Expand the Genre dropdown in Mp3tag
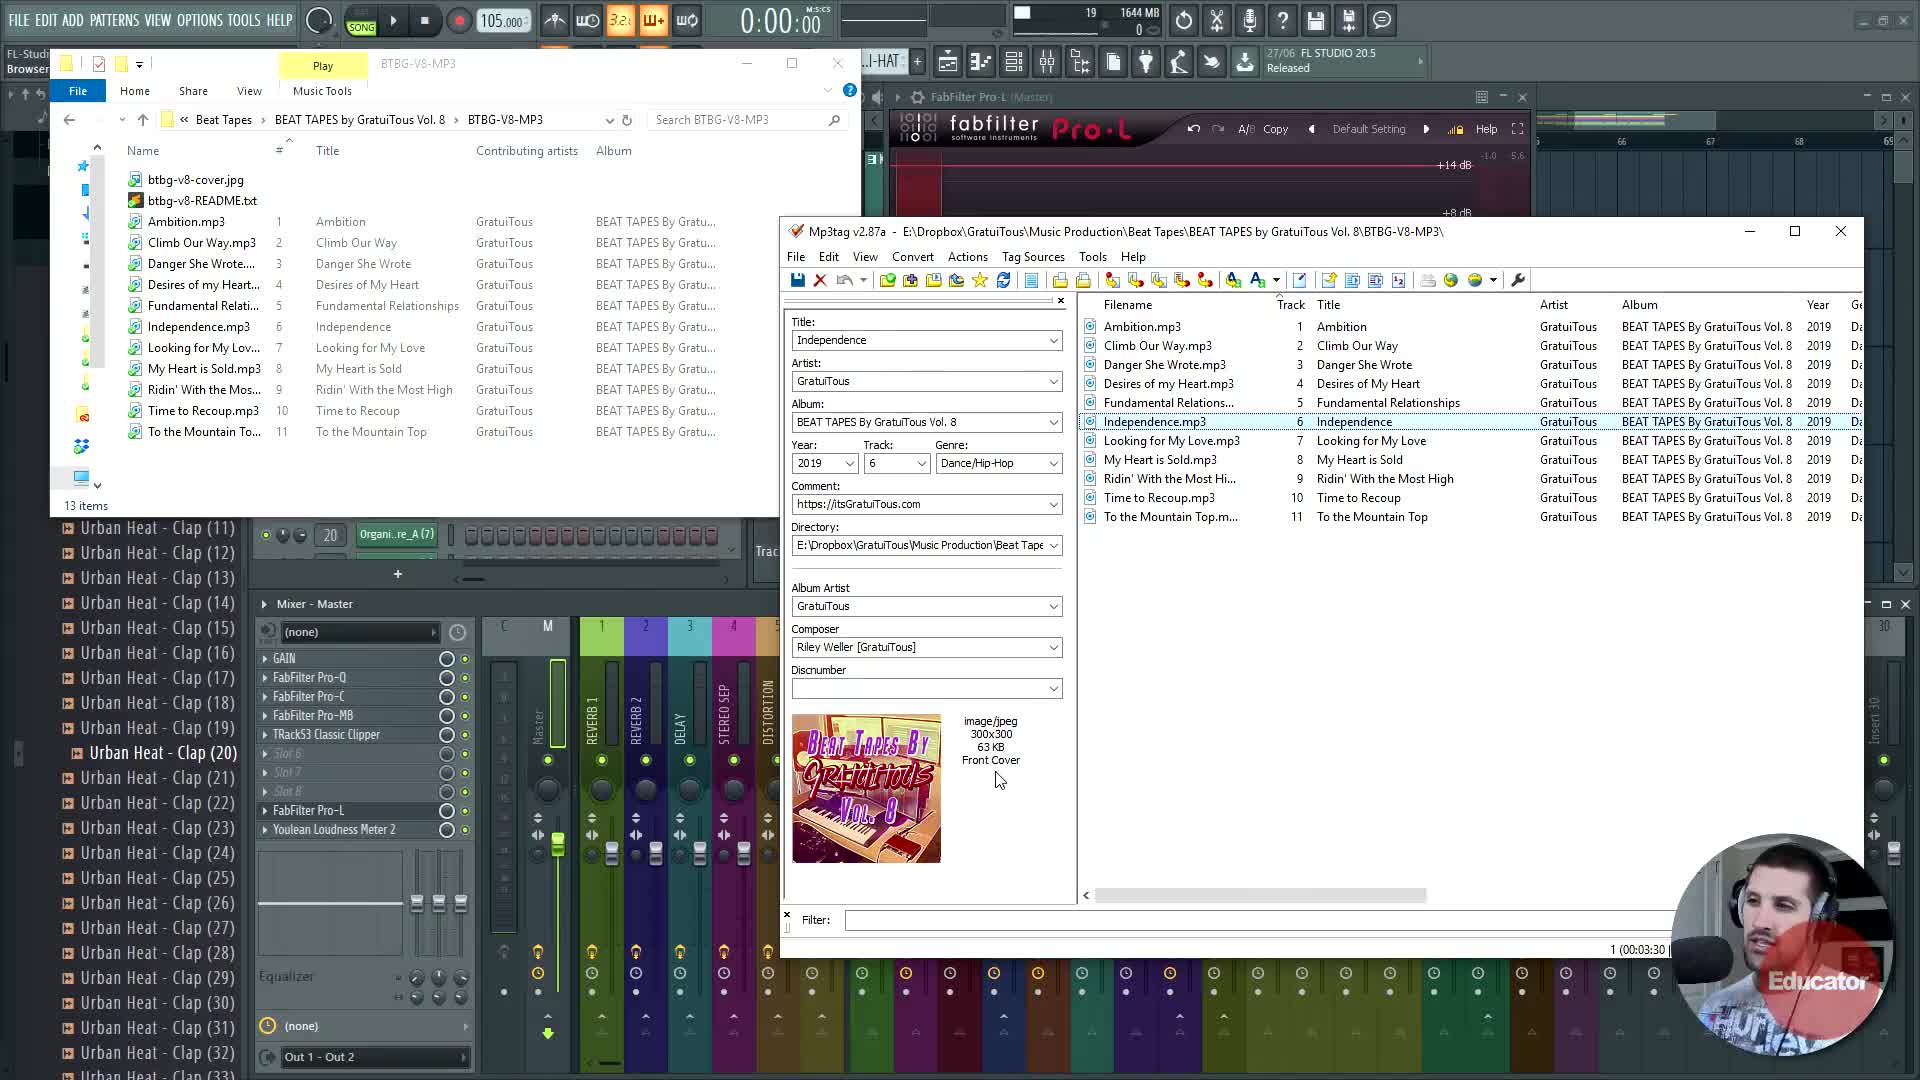This screenshot has height=1080, width=1920. tap(1053, 463)
